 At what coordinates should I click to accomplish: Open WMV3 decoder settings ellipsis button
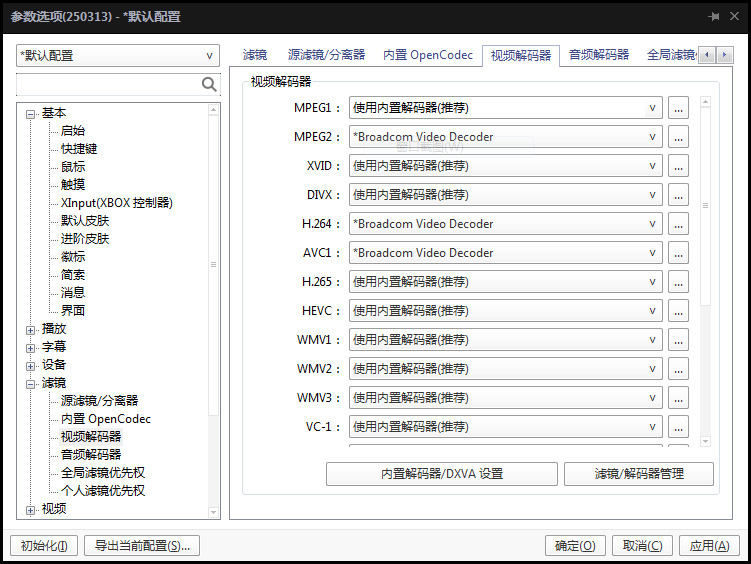pos(678,397)
